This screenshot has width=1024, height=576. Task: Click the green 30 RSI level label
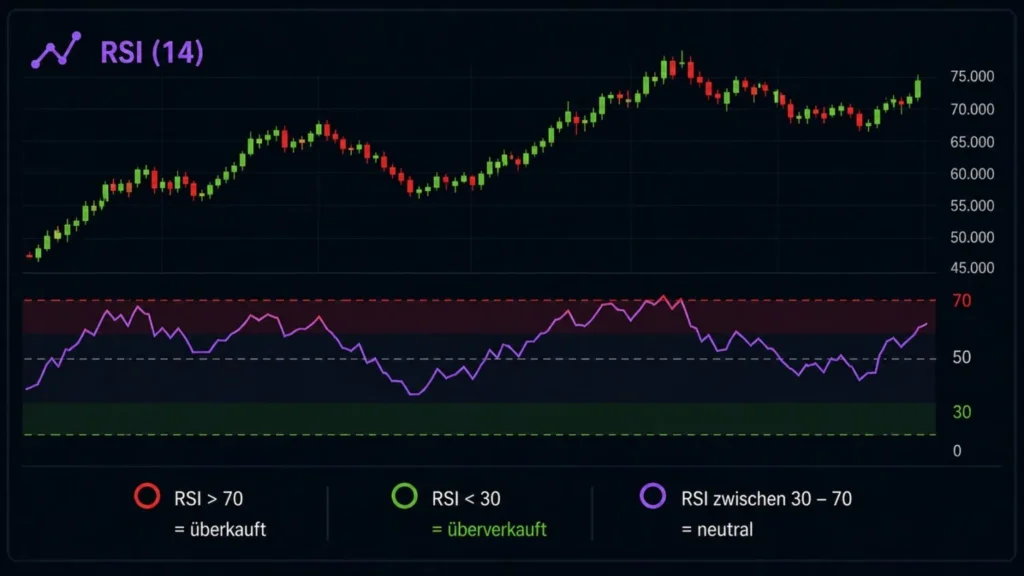961,412
